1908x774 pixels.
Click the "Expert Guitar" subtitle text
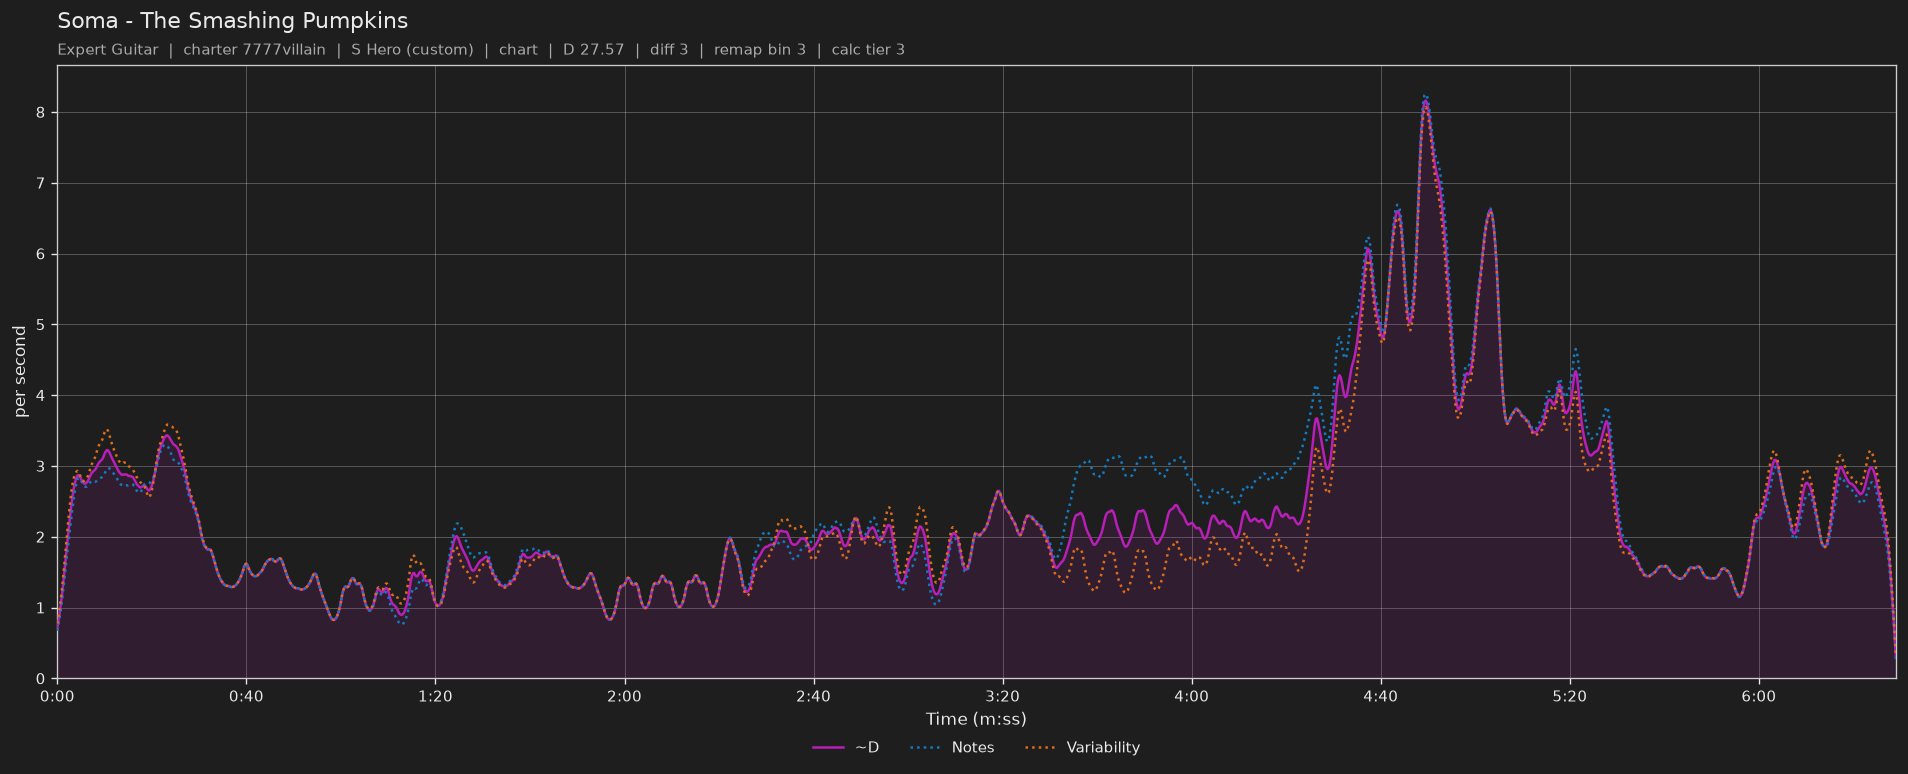tap(108, 49)
